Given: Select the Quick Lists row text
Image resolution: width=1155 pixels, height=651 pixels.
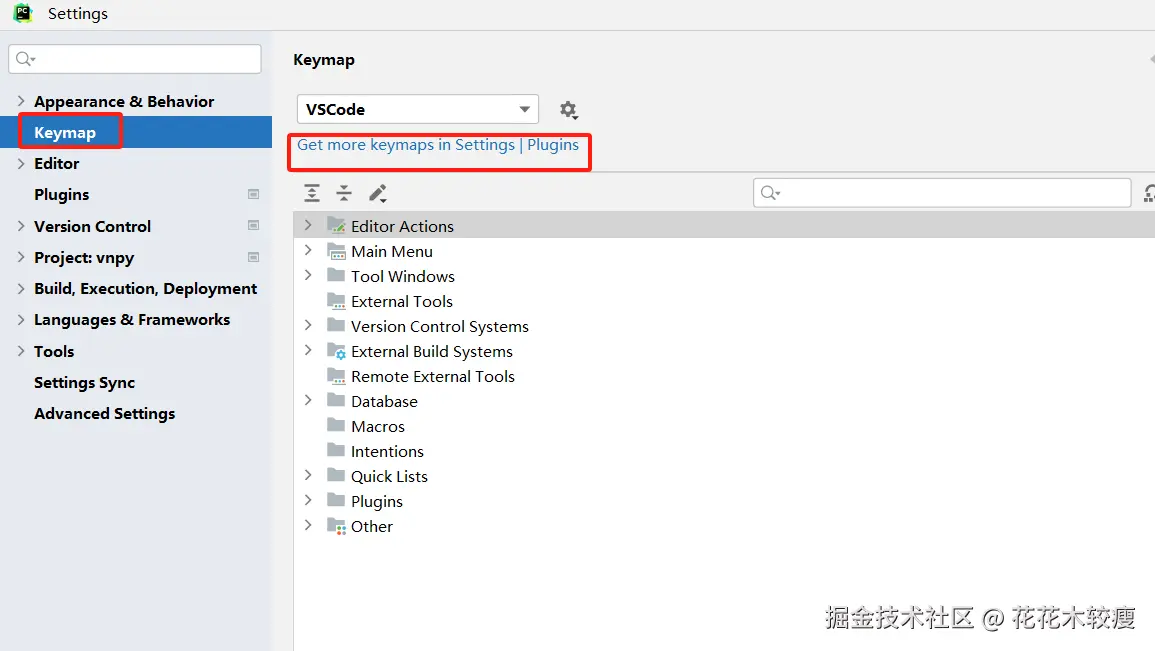Looking at the screenshot, I should [390, 476].
